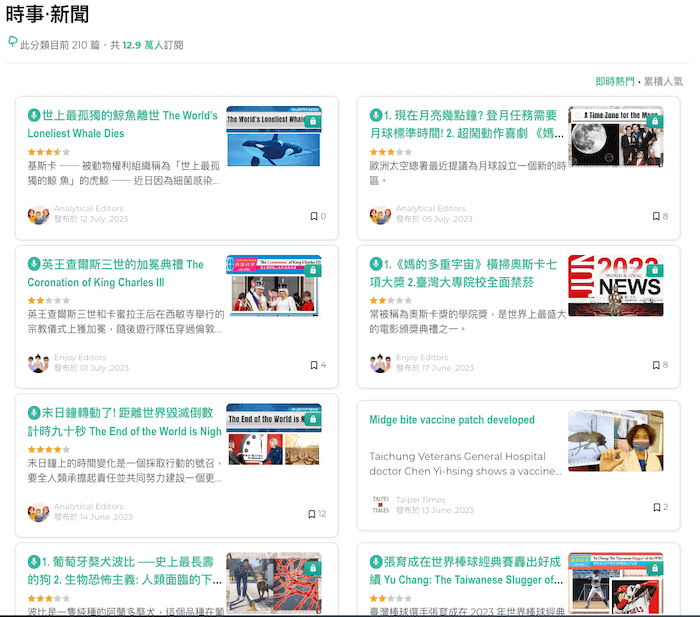Open Midge bite vaccine patch developed link

[452, 420]
